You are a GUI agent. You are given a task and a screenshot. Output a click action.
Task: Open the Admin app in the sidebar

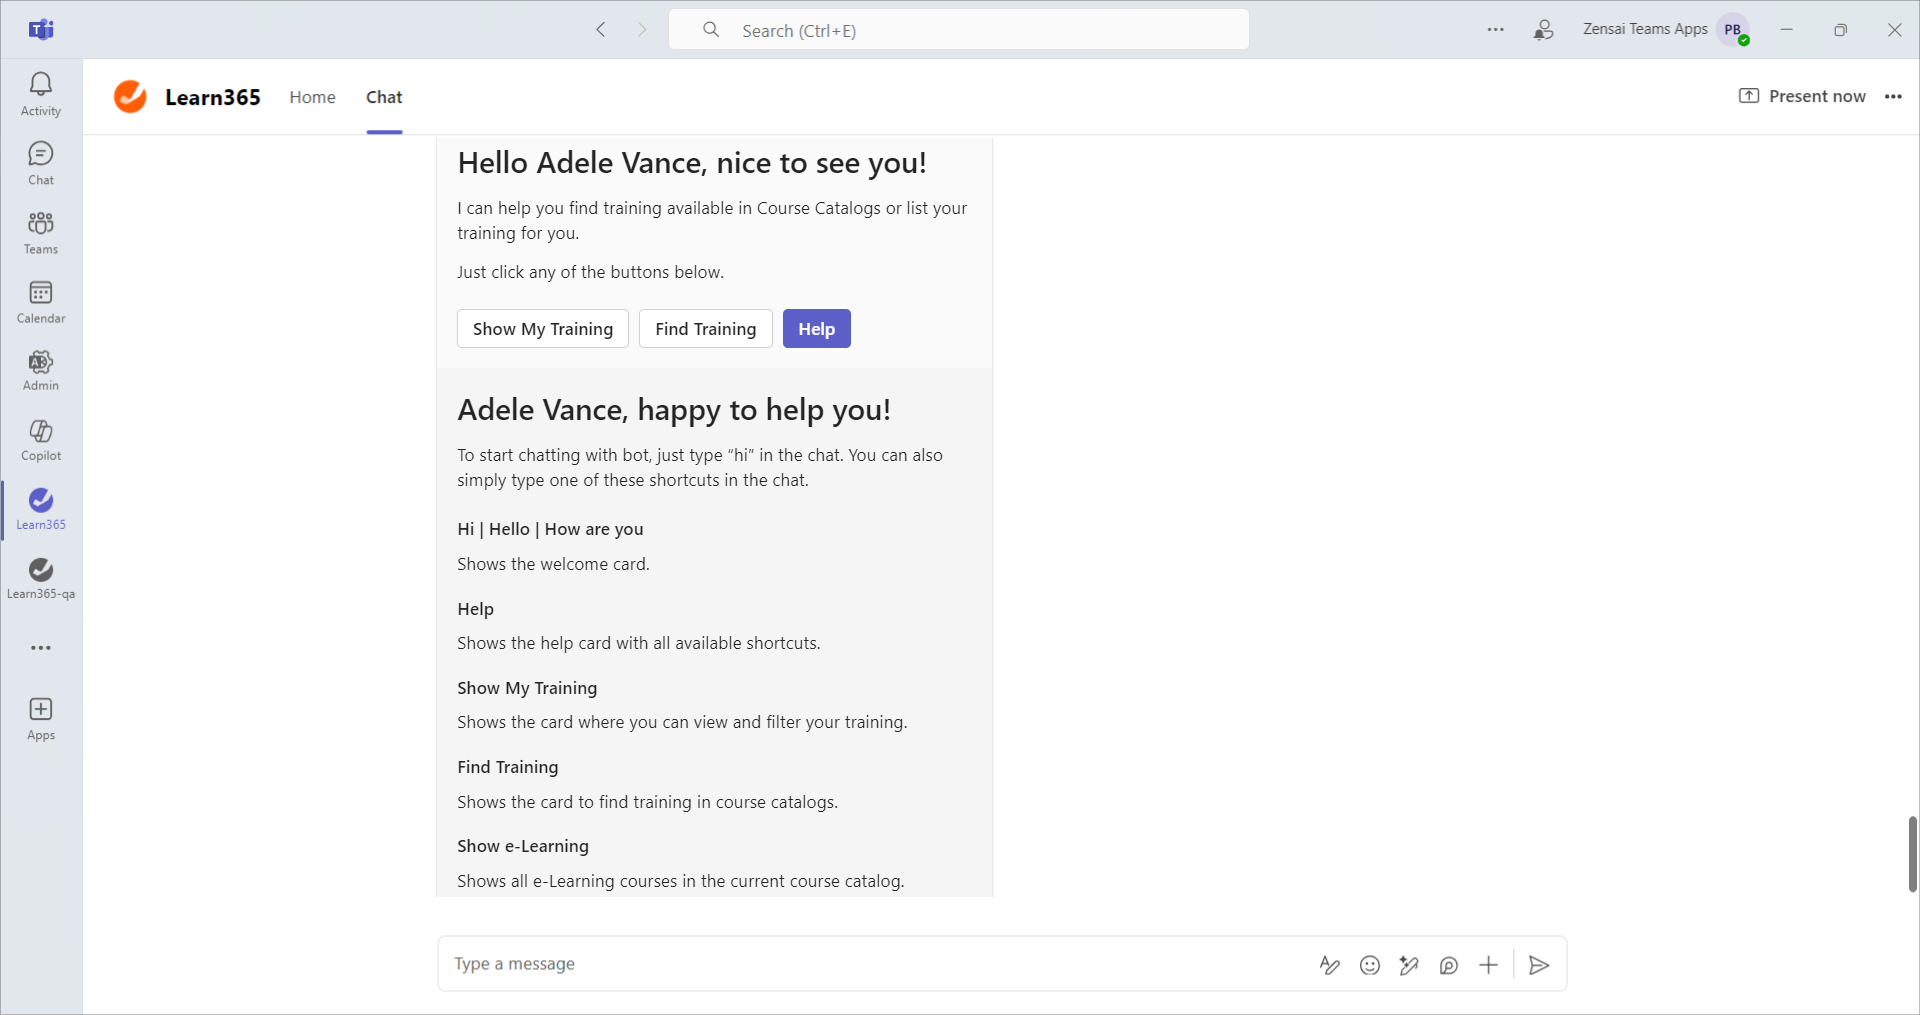coord(41,370)
